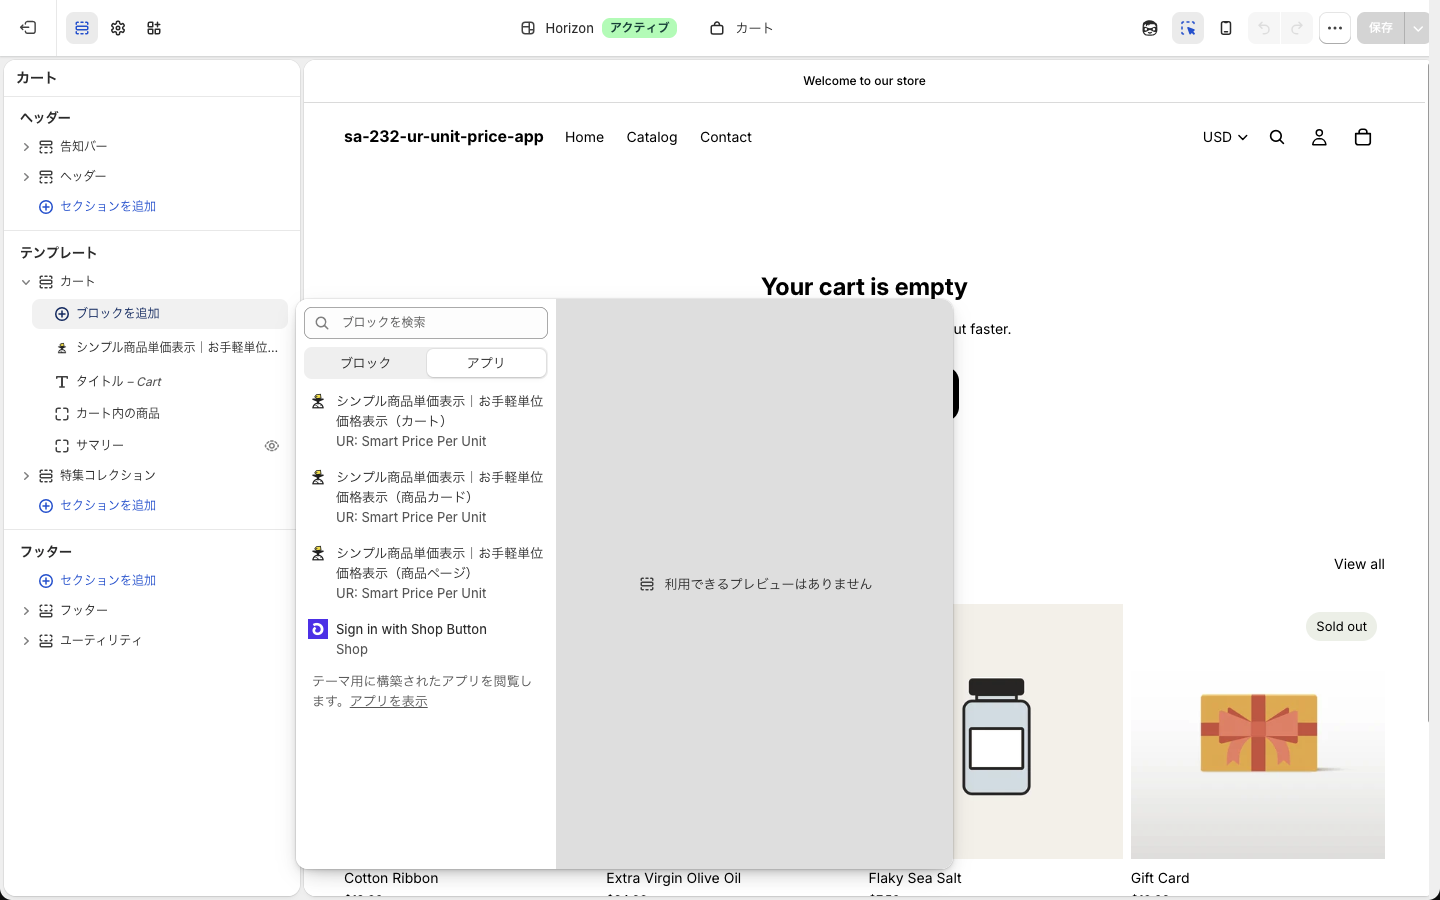Click the market preview icon in top bar
The height and width of the screenshot is (900, 1440).
(x=1150, y=28)
